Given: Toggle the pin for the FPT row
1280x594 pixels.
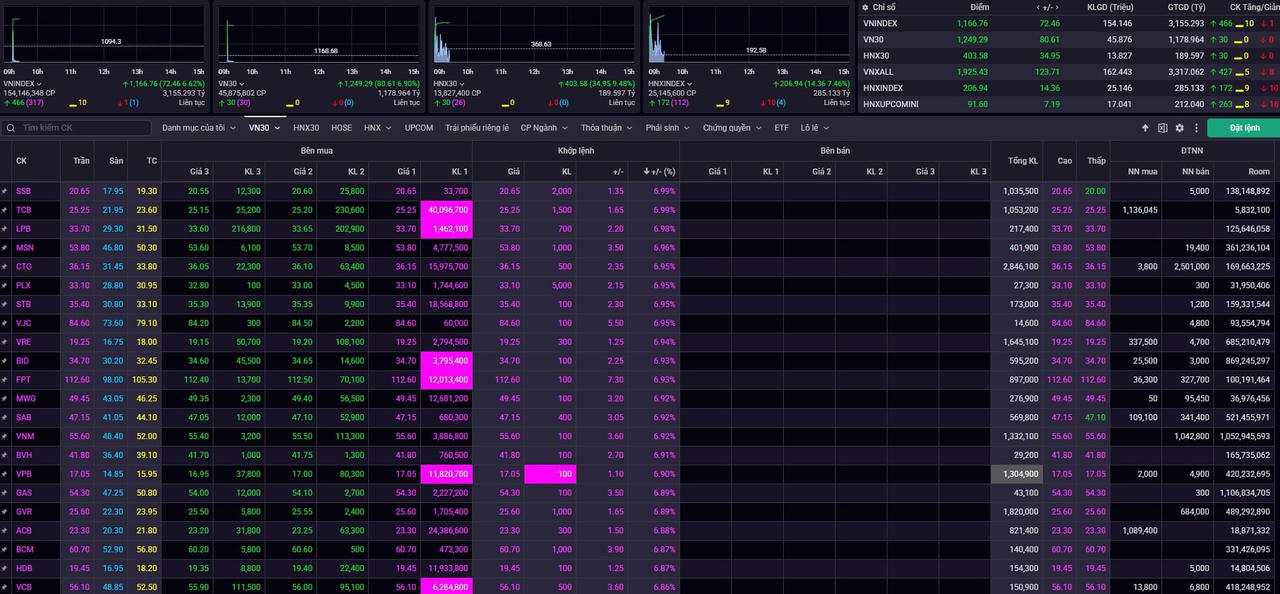Looking at the screenshot, I should (5, 380).
